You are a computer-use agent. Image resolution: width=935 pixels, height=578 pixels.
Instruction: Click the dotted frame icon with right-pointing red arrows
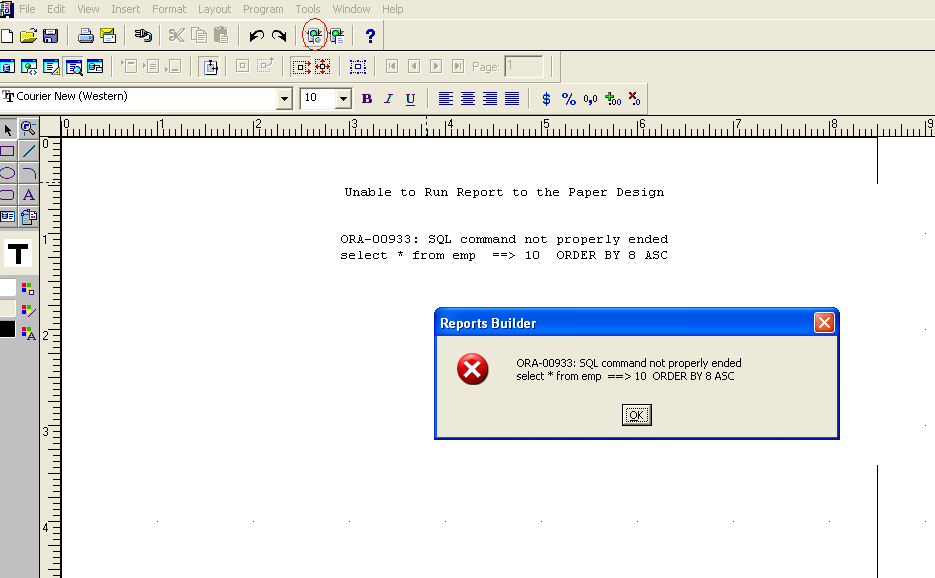(x=301, y=67)
